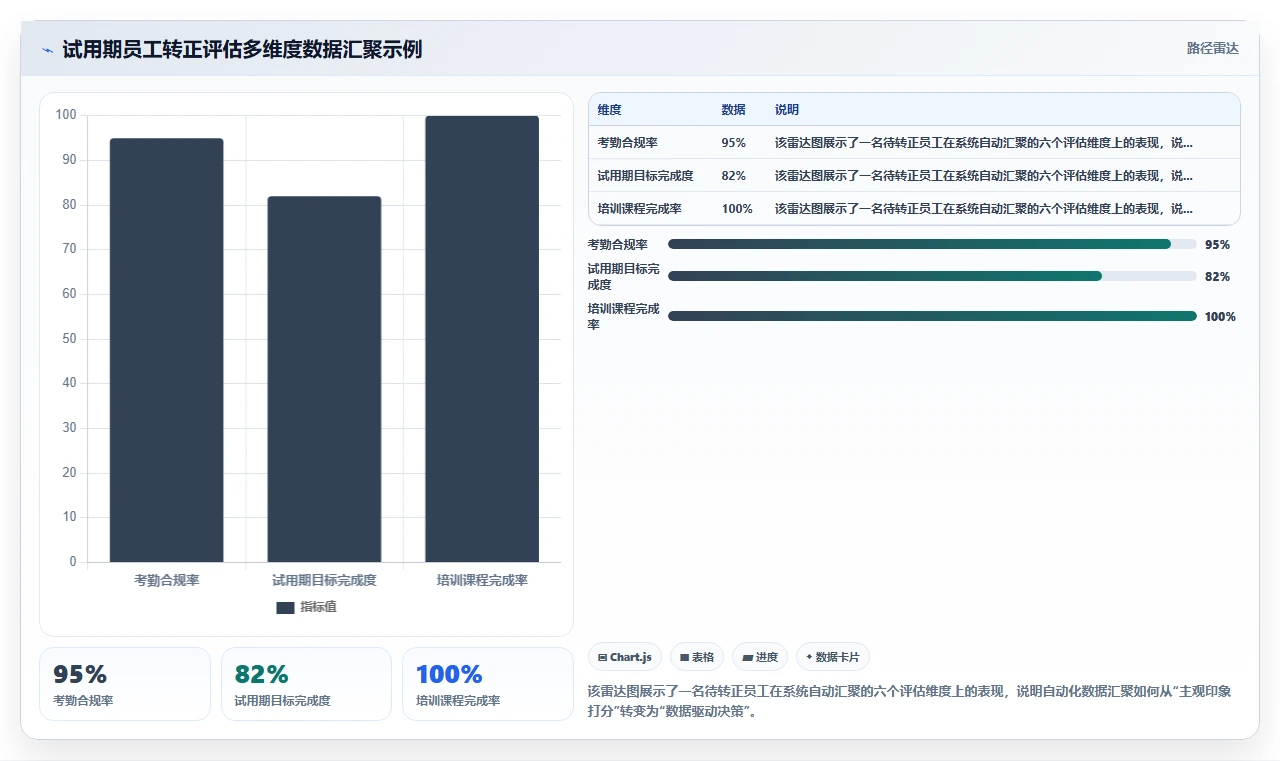Screen dimensions: 1280x761
Task: Click the y-axis value 100
Action: [66, 115]
